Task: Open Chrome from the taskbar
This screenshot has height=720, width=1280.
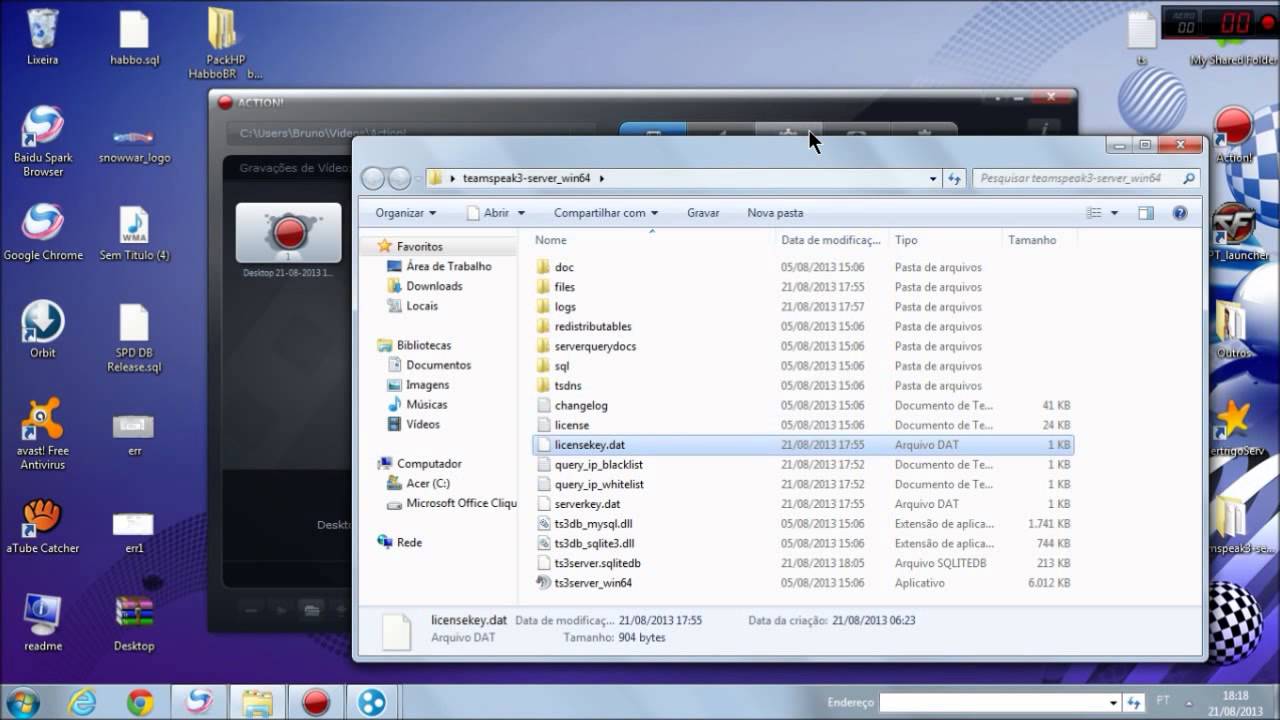Action: 140,702
